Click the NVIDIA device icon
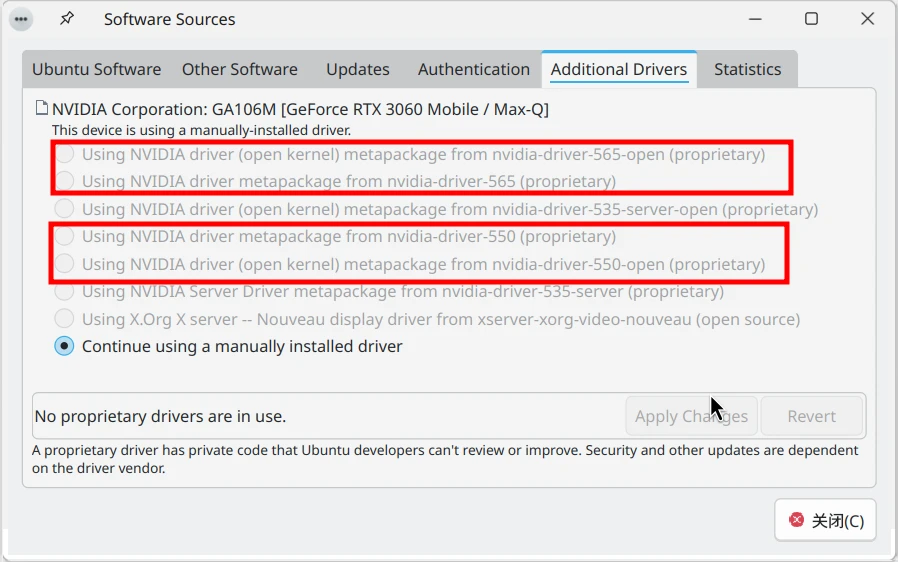This screenshot has width=898, height=562. pos(41,108)
